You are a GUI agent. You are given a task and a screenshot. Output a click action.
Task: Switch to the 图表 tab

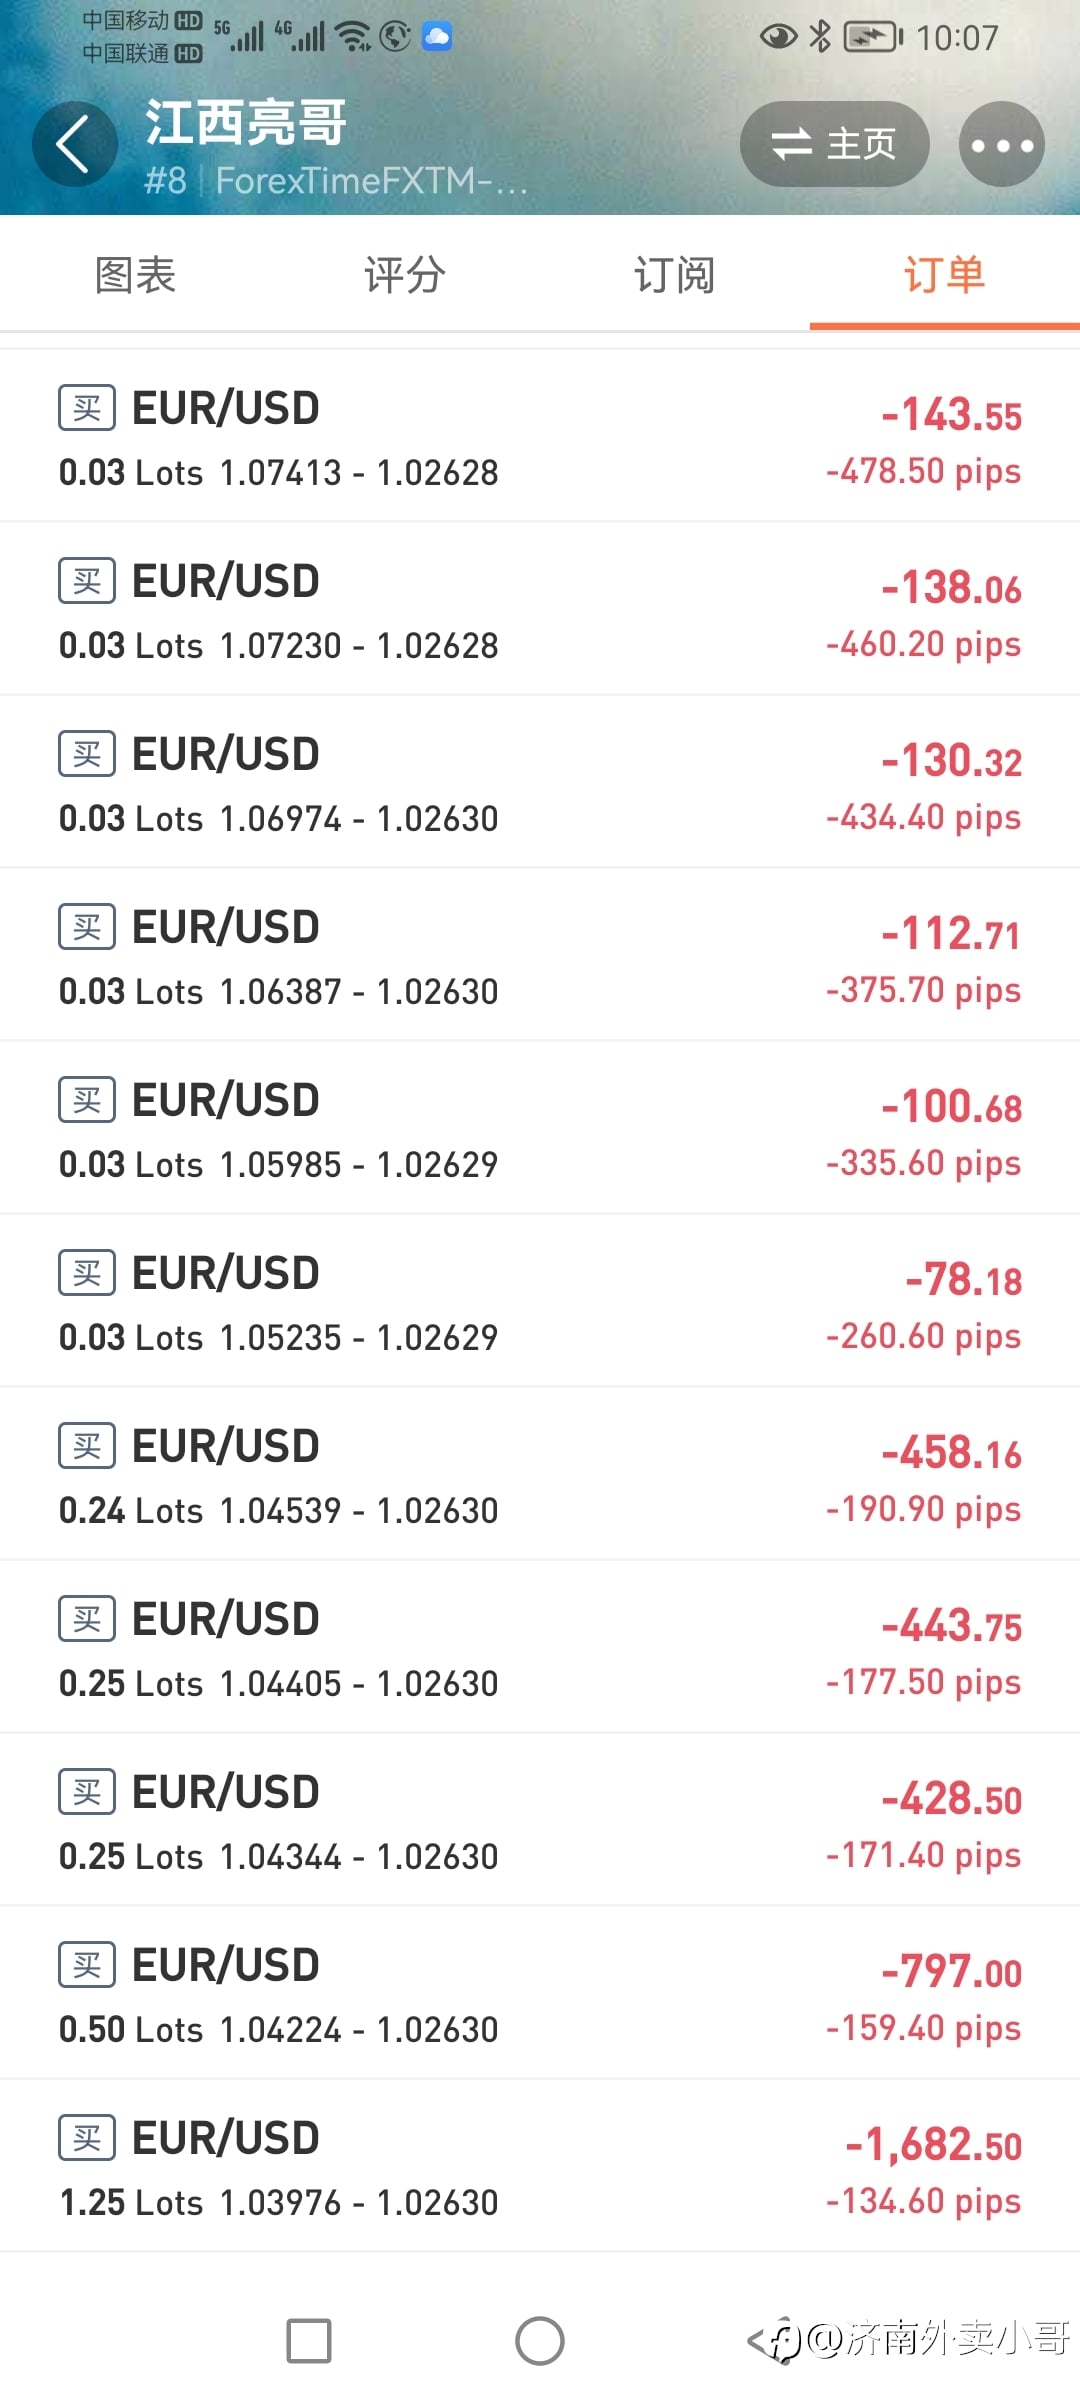135,275
